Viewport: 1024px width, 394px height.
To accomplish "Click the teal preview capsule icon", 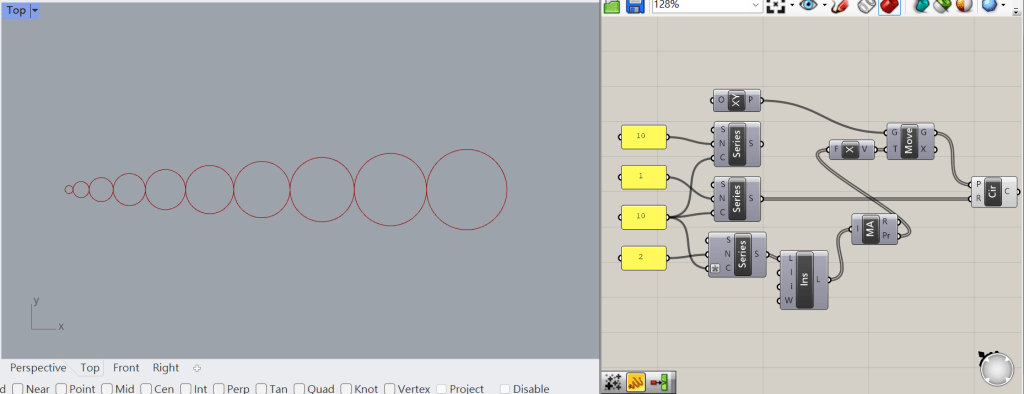I will pyautogui.click(x=921, y=7).
